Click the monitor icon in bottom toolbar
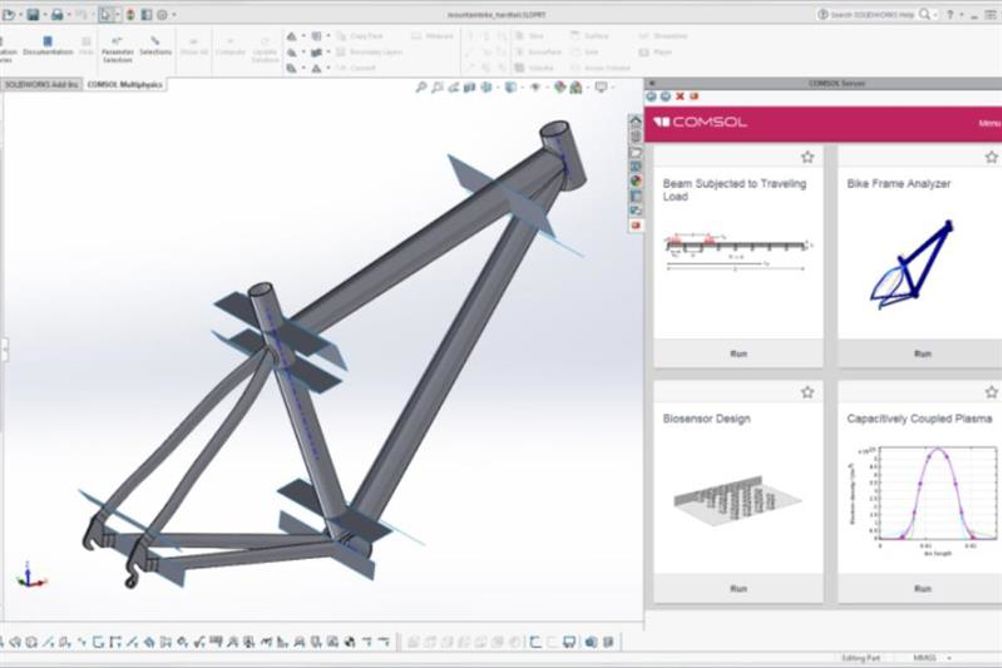The height and width of the screenshot is (668, 1002). pos(569,641)
